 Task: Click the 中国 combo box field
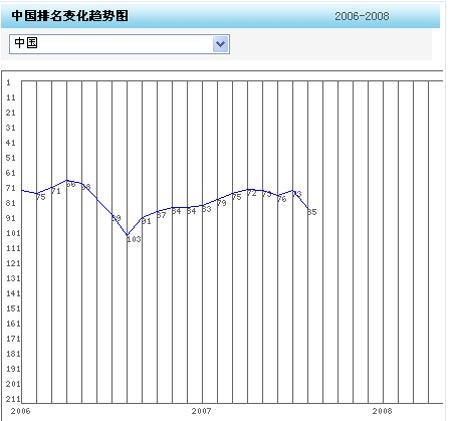click(x=119, y=44)
